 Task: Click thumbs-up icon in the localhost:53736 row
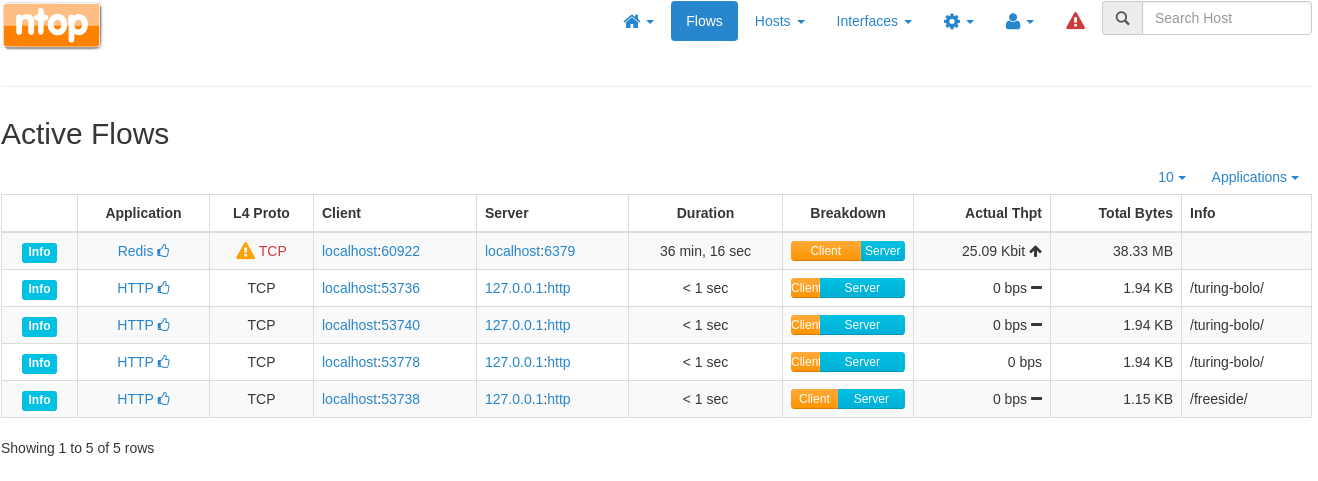[164, 288]
